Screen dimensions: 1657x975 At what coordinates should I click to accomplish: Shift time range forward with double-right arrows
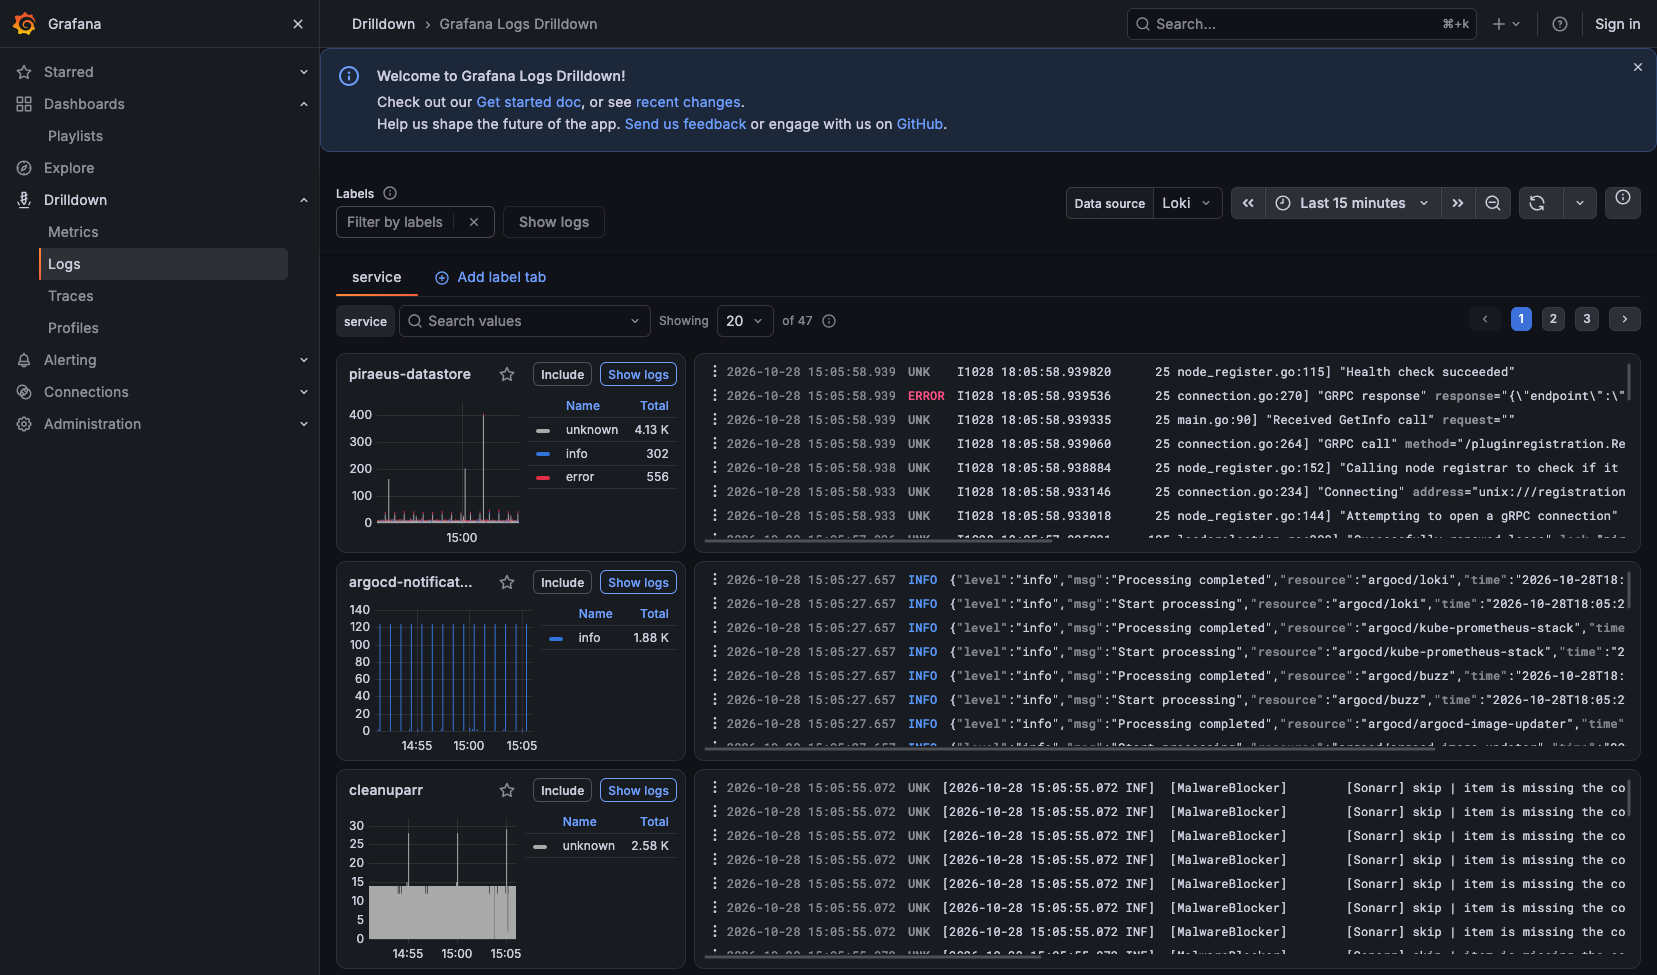pos(1458,203)
